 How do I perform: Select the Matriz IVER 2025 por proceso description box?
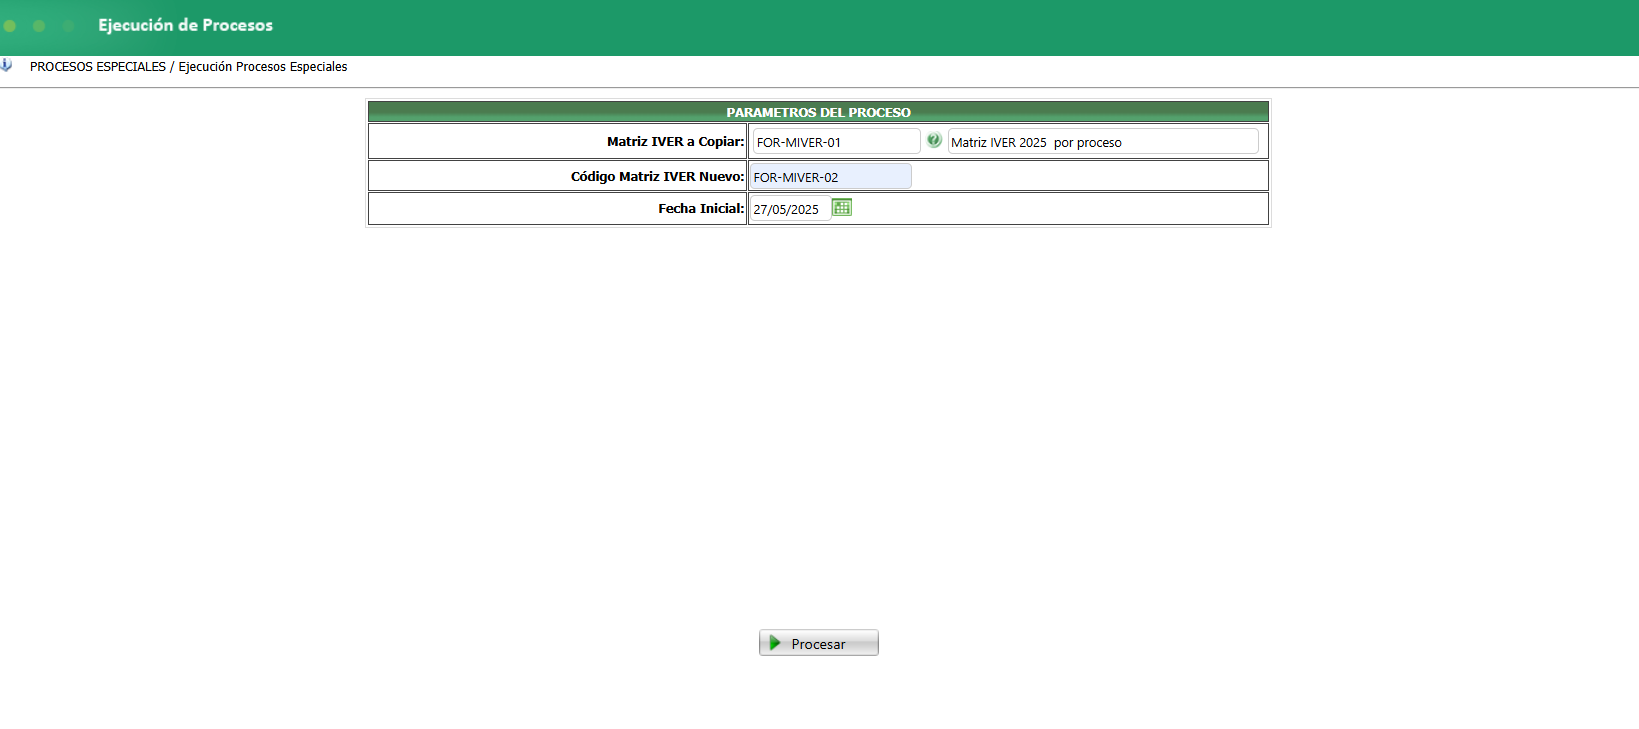1103,141
